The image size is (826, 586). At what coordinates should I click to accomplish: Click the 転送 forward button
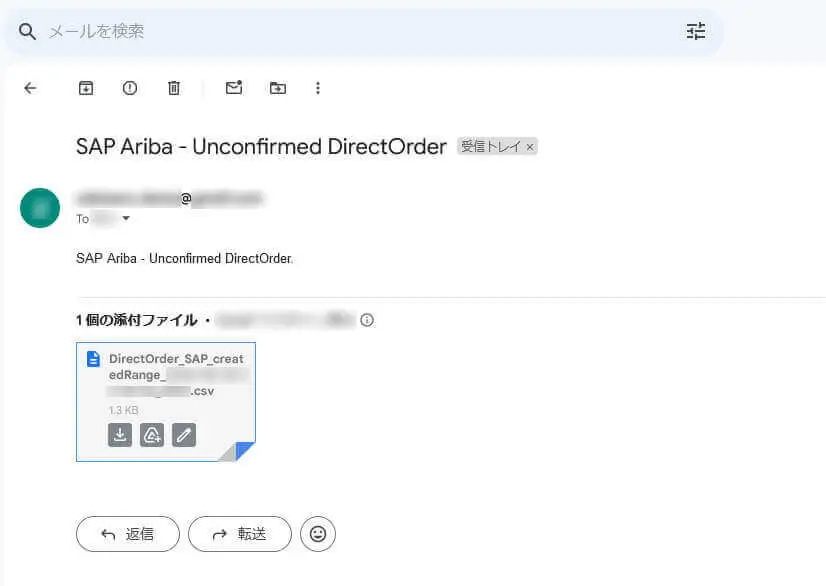[x=240, y=534]
